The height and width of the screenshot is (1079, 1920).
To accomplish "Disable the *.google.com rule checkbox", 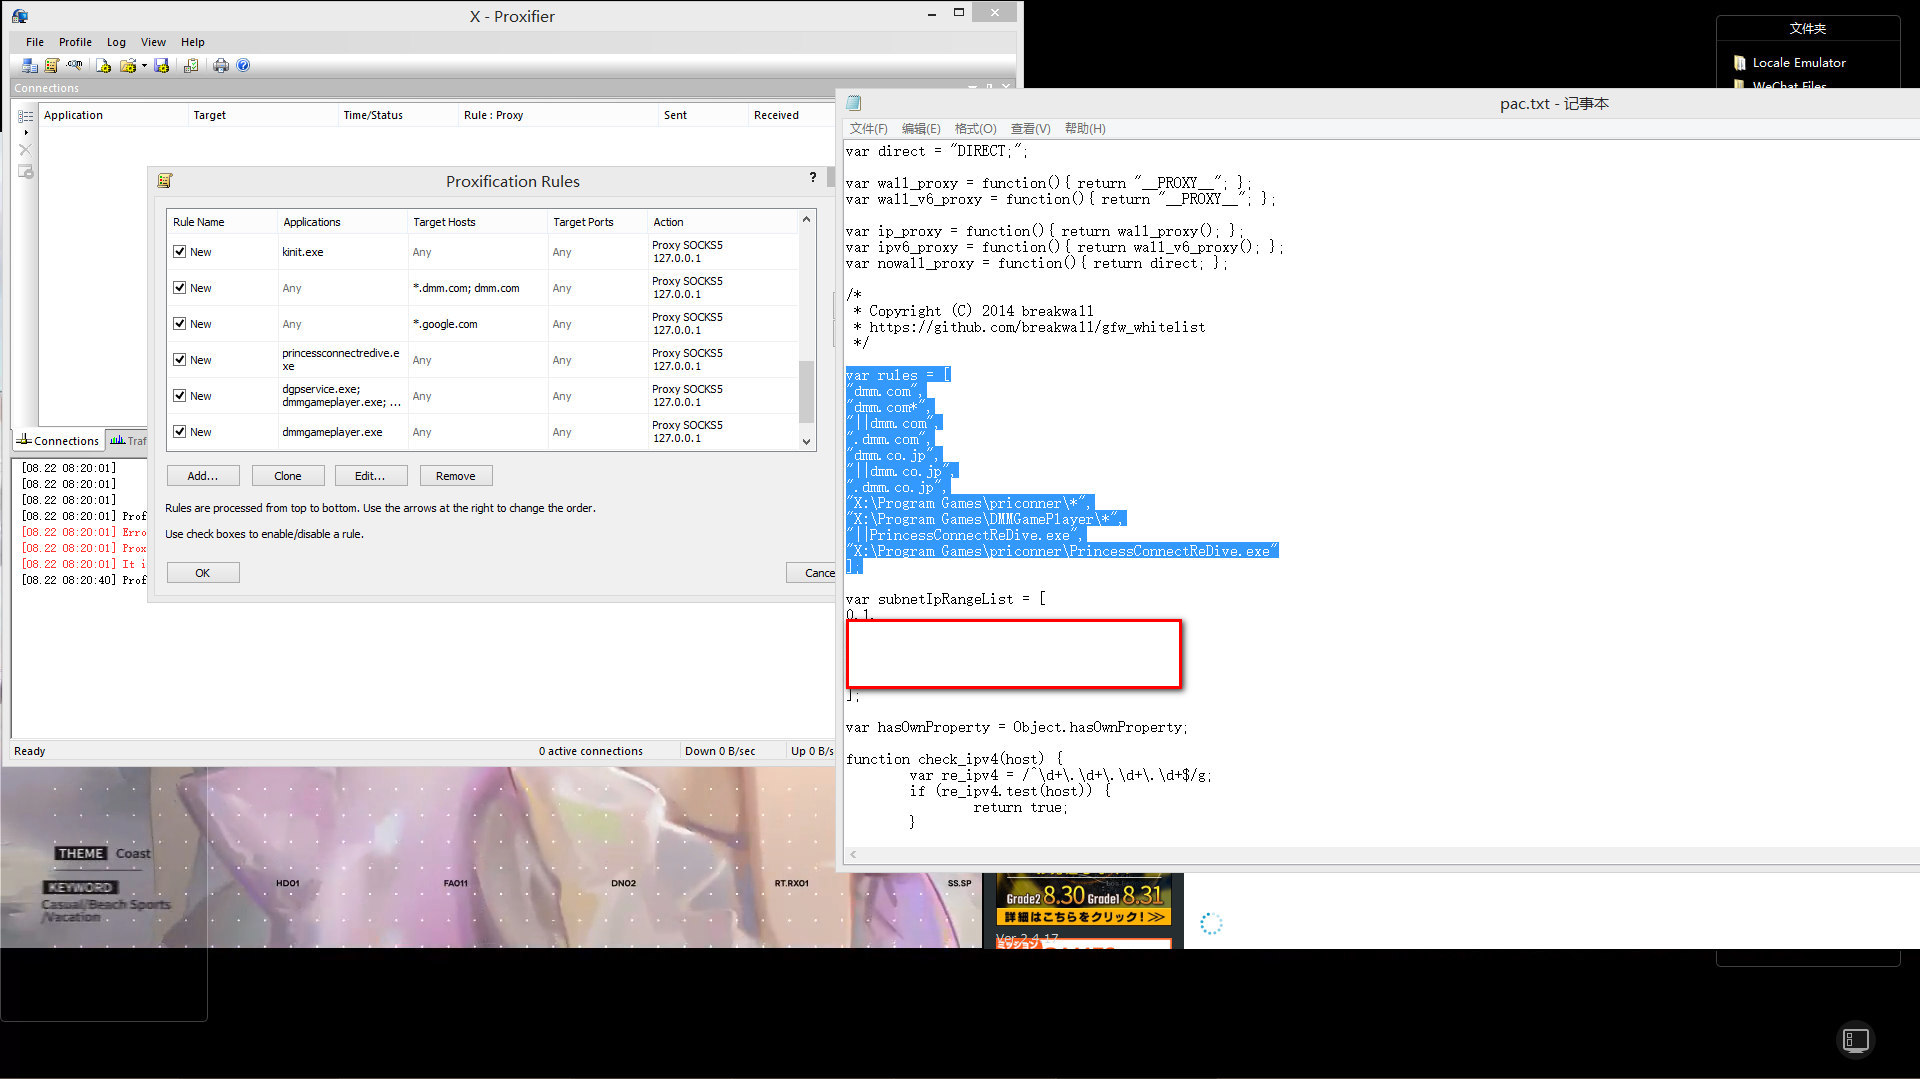I will (x=180, y=324).
